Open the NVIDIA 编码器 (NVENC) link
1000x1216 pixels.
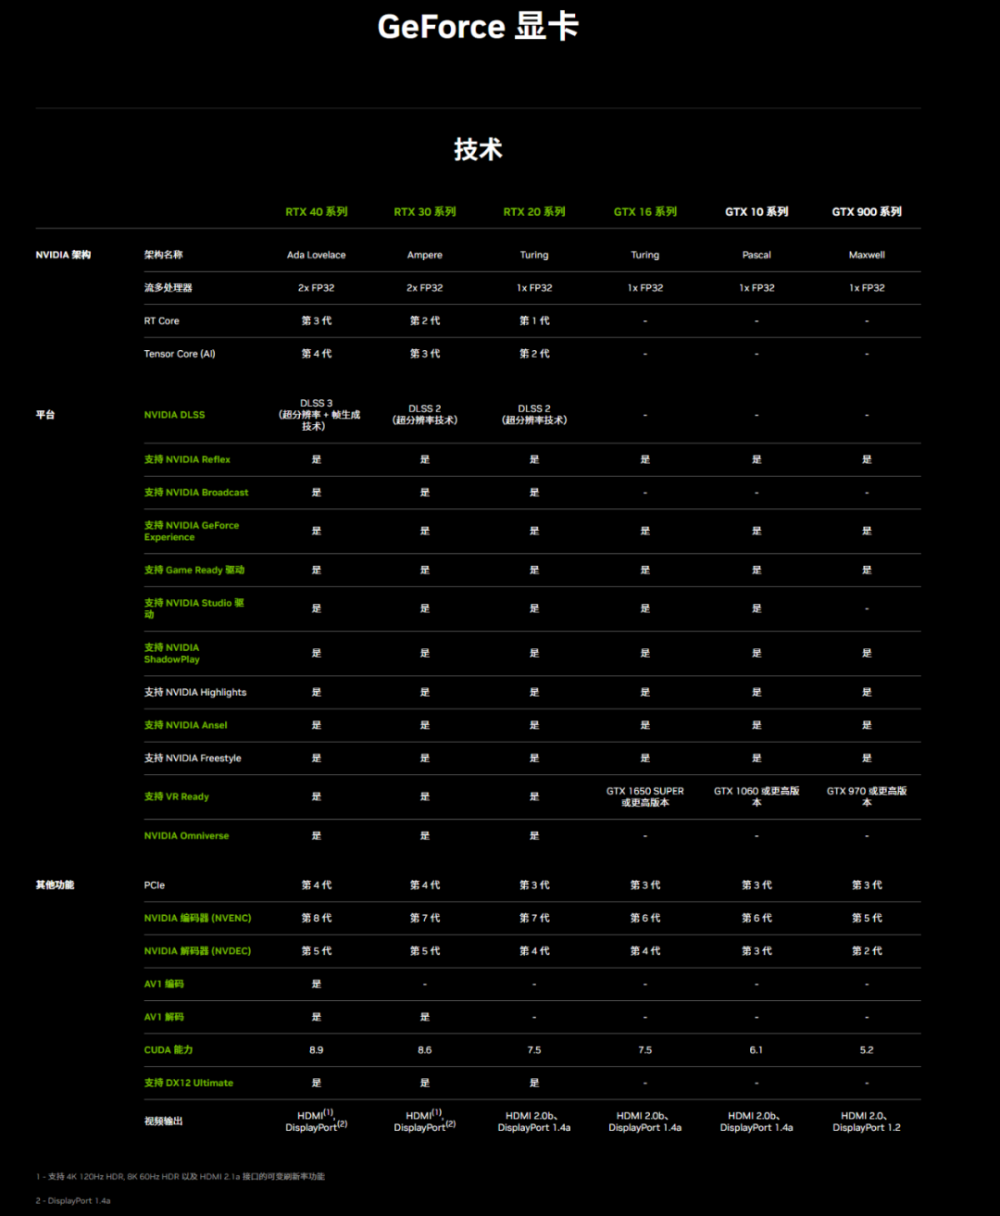coord(198,918)
